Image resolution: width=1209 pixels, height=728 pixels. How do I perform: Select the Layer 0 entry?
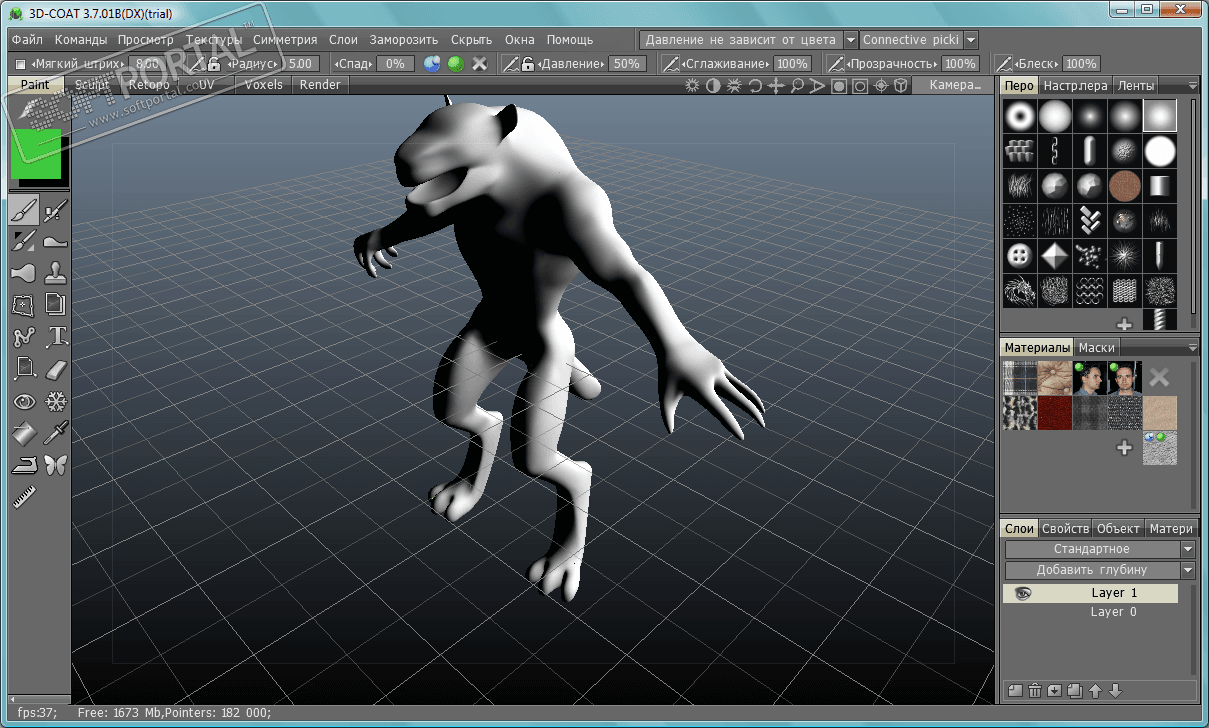pos(1113,612)
